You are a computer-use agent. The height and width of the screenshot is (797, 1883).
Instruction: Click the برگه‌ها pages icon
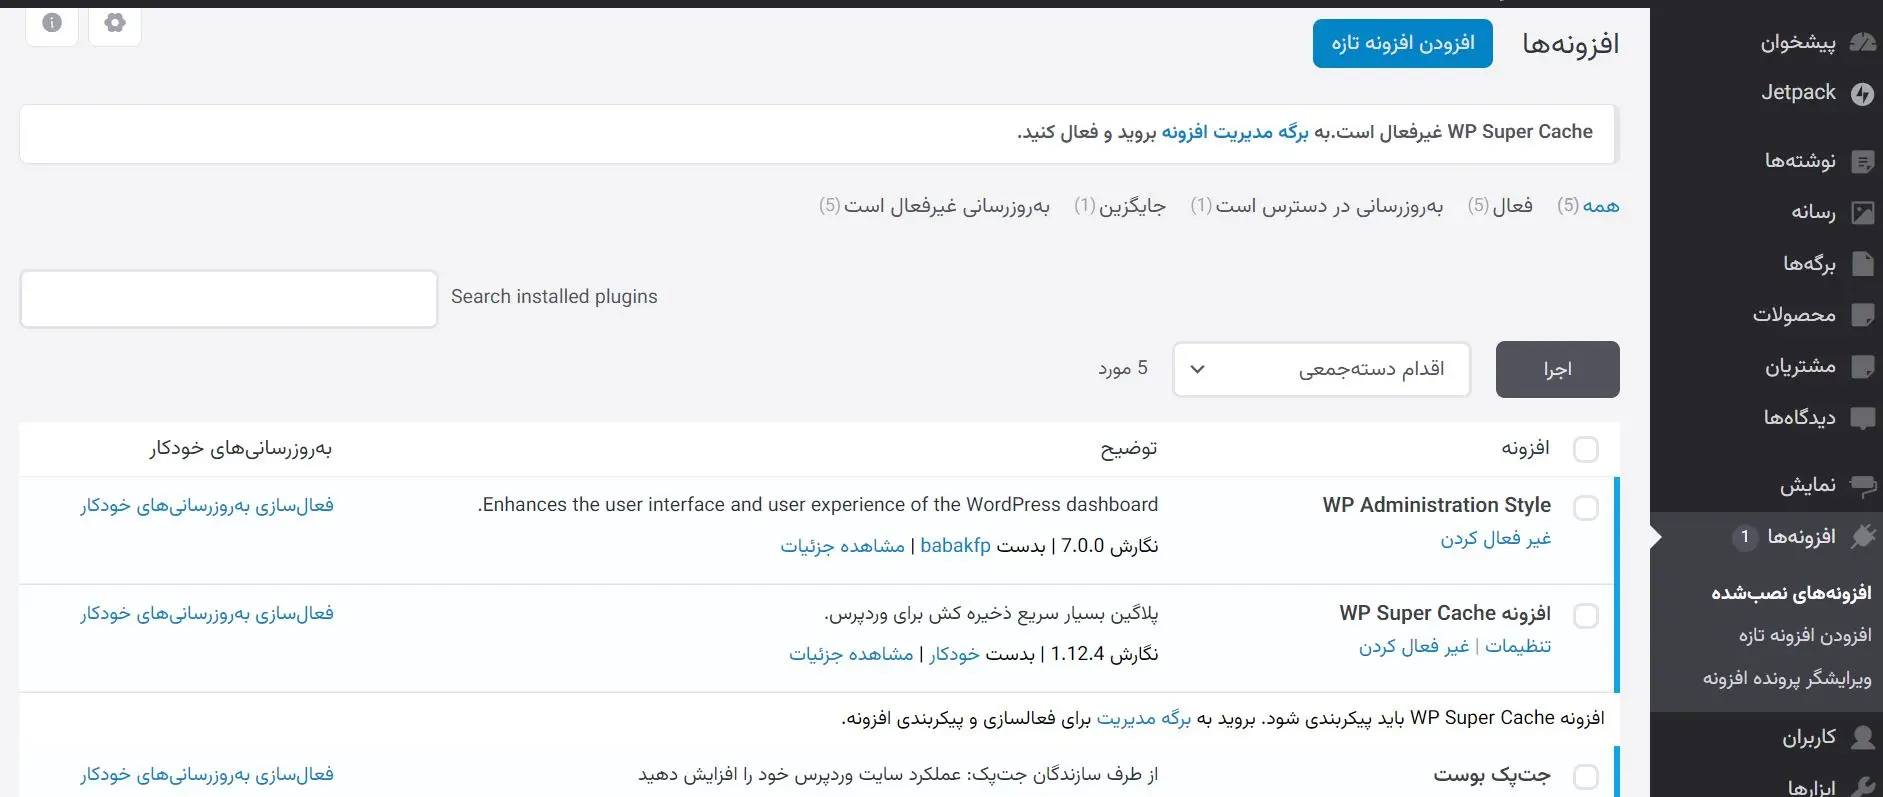1862,264
